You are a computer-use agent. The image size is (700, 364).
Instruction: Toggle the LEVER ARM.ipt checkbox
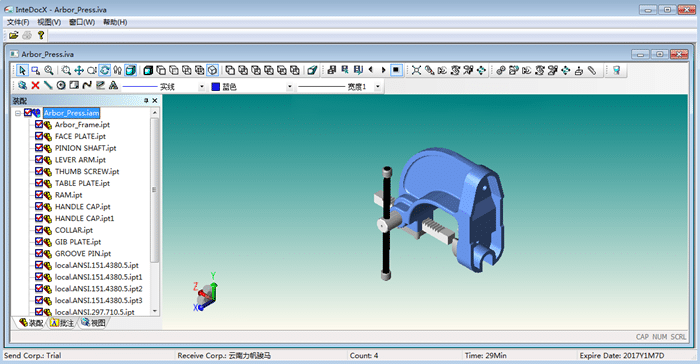coord(38,159)
